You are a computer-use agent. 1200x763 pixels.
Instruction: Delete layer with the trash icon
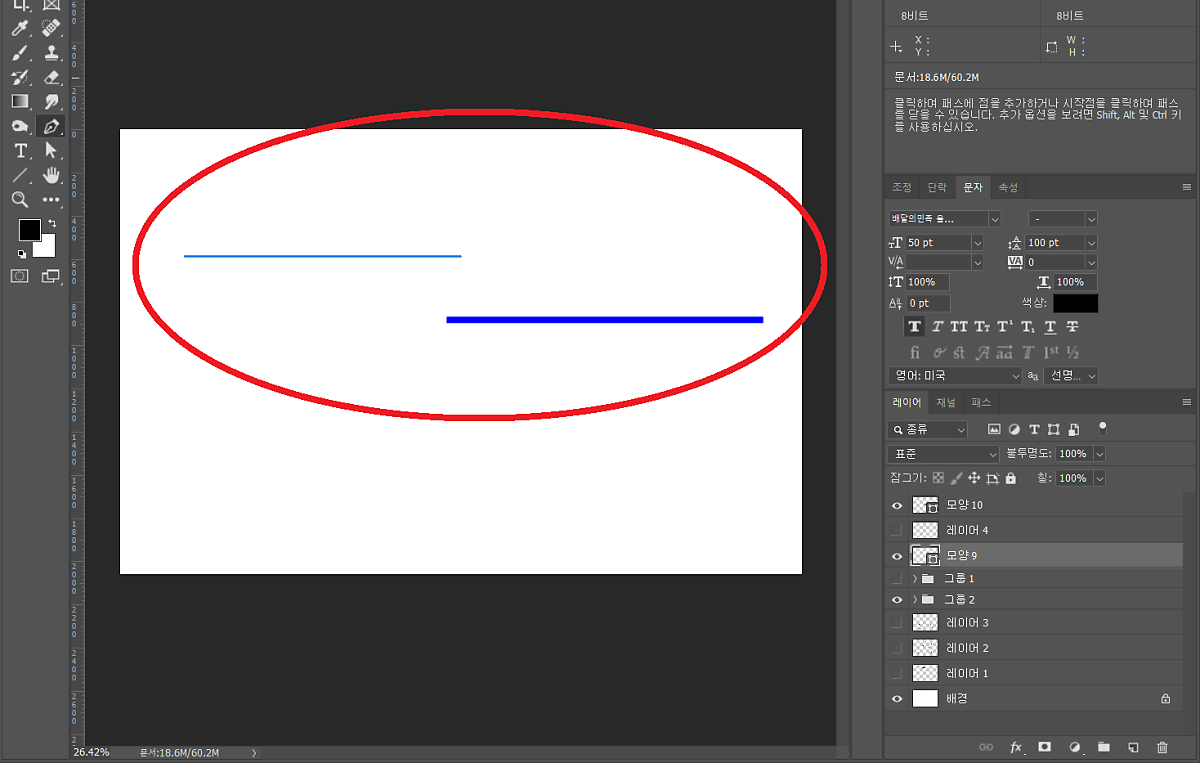[1162, 747]
